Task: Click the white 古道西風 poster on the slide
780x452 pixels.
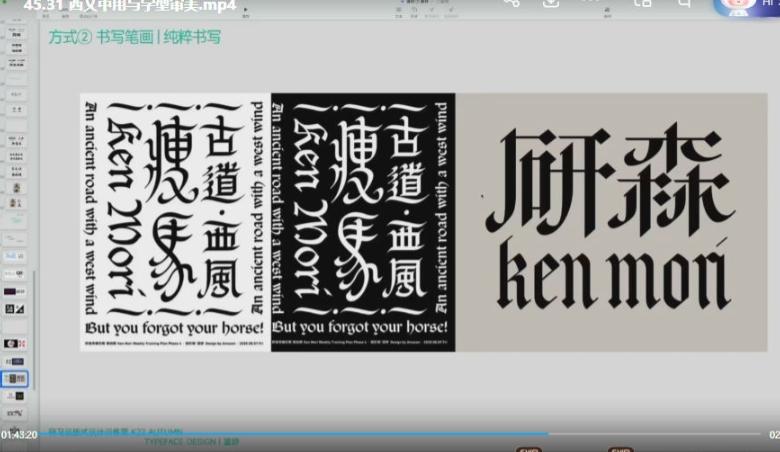Action: pos(175,221)
